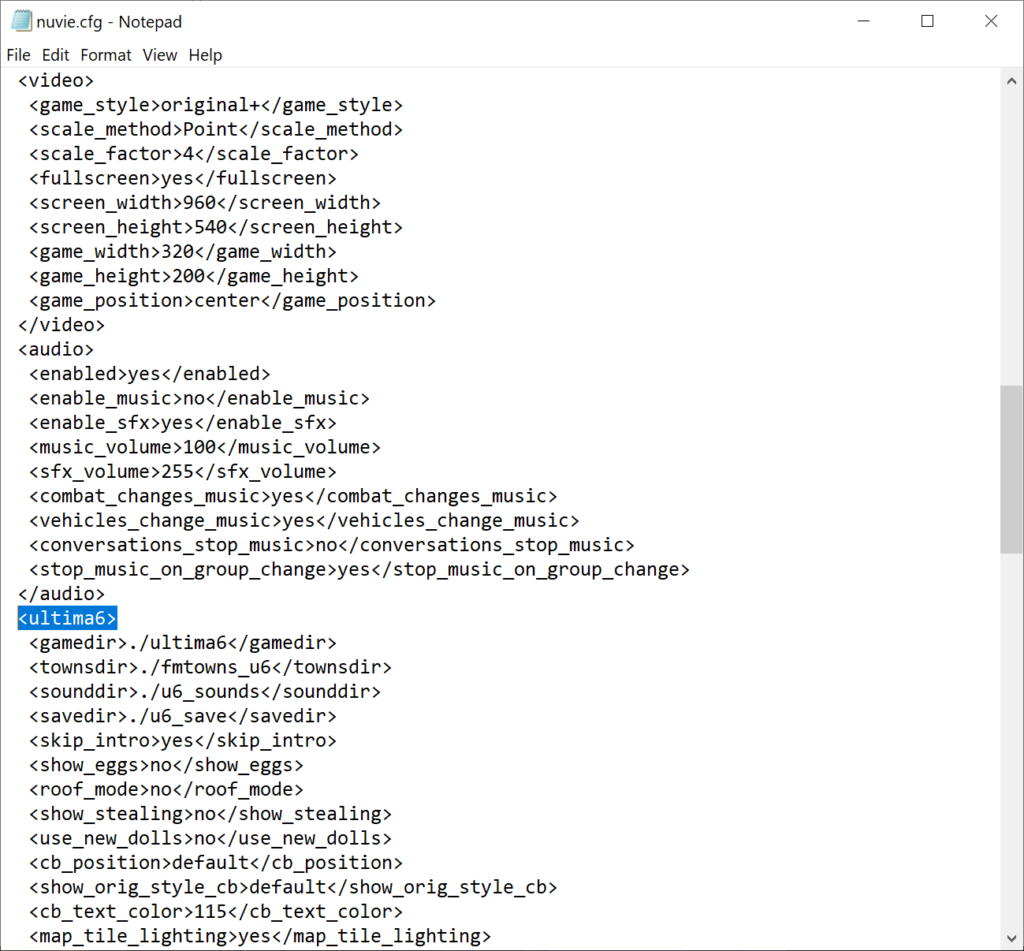Click the <audio> opening tag
Image resolution: width=1024 pixels, height=951 pixels.
(x=56, y=349)
